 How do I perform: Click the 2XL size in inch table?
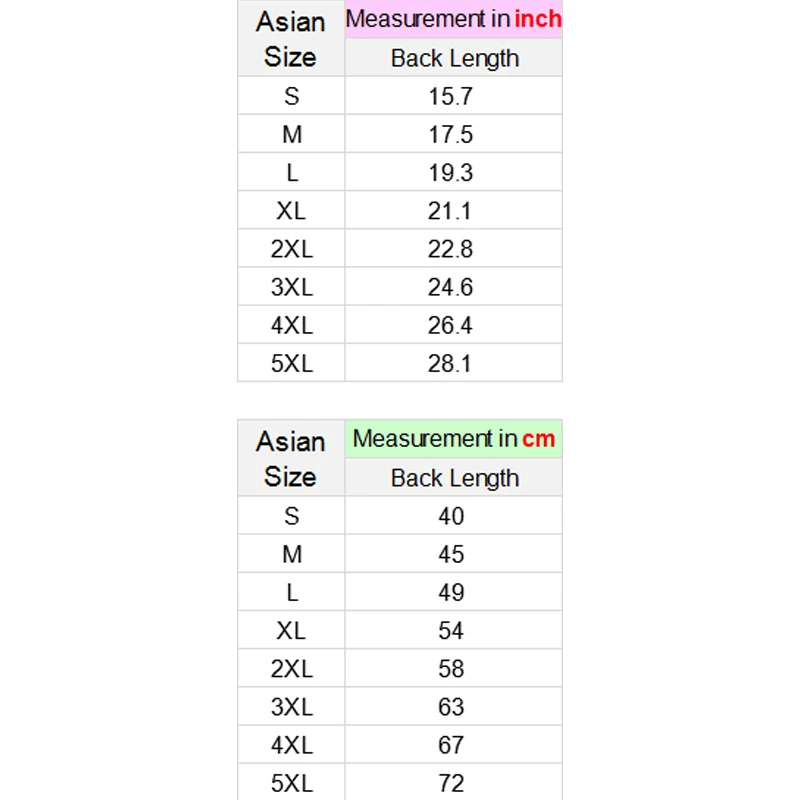click(x=291, y=249)
